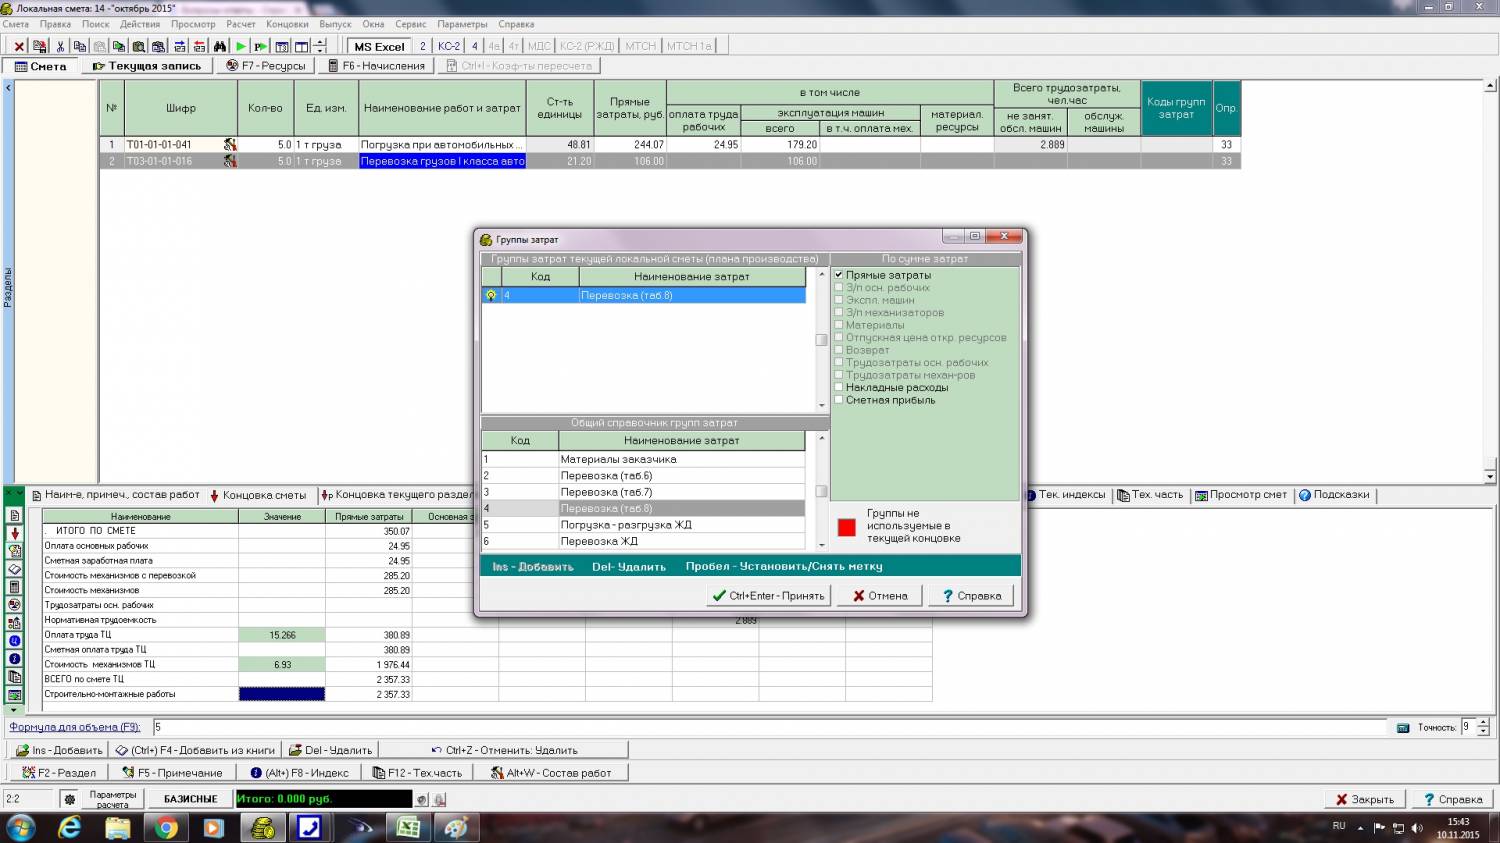The height and width of the screenshot is (843, 1500).
Task: Click the red unused-groups color square
Action: [846, 527]
